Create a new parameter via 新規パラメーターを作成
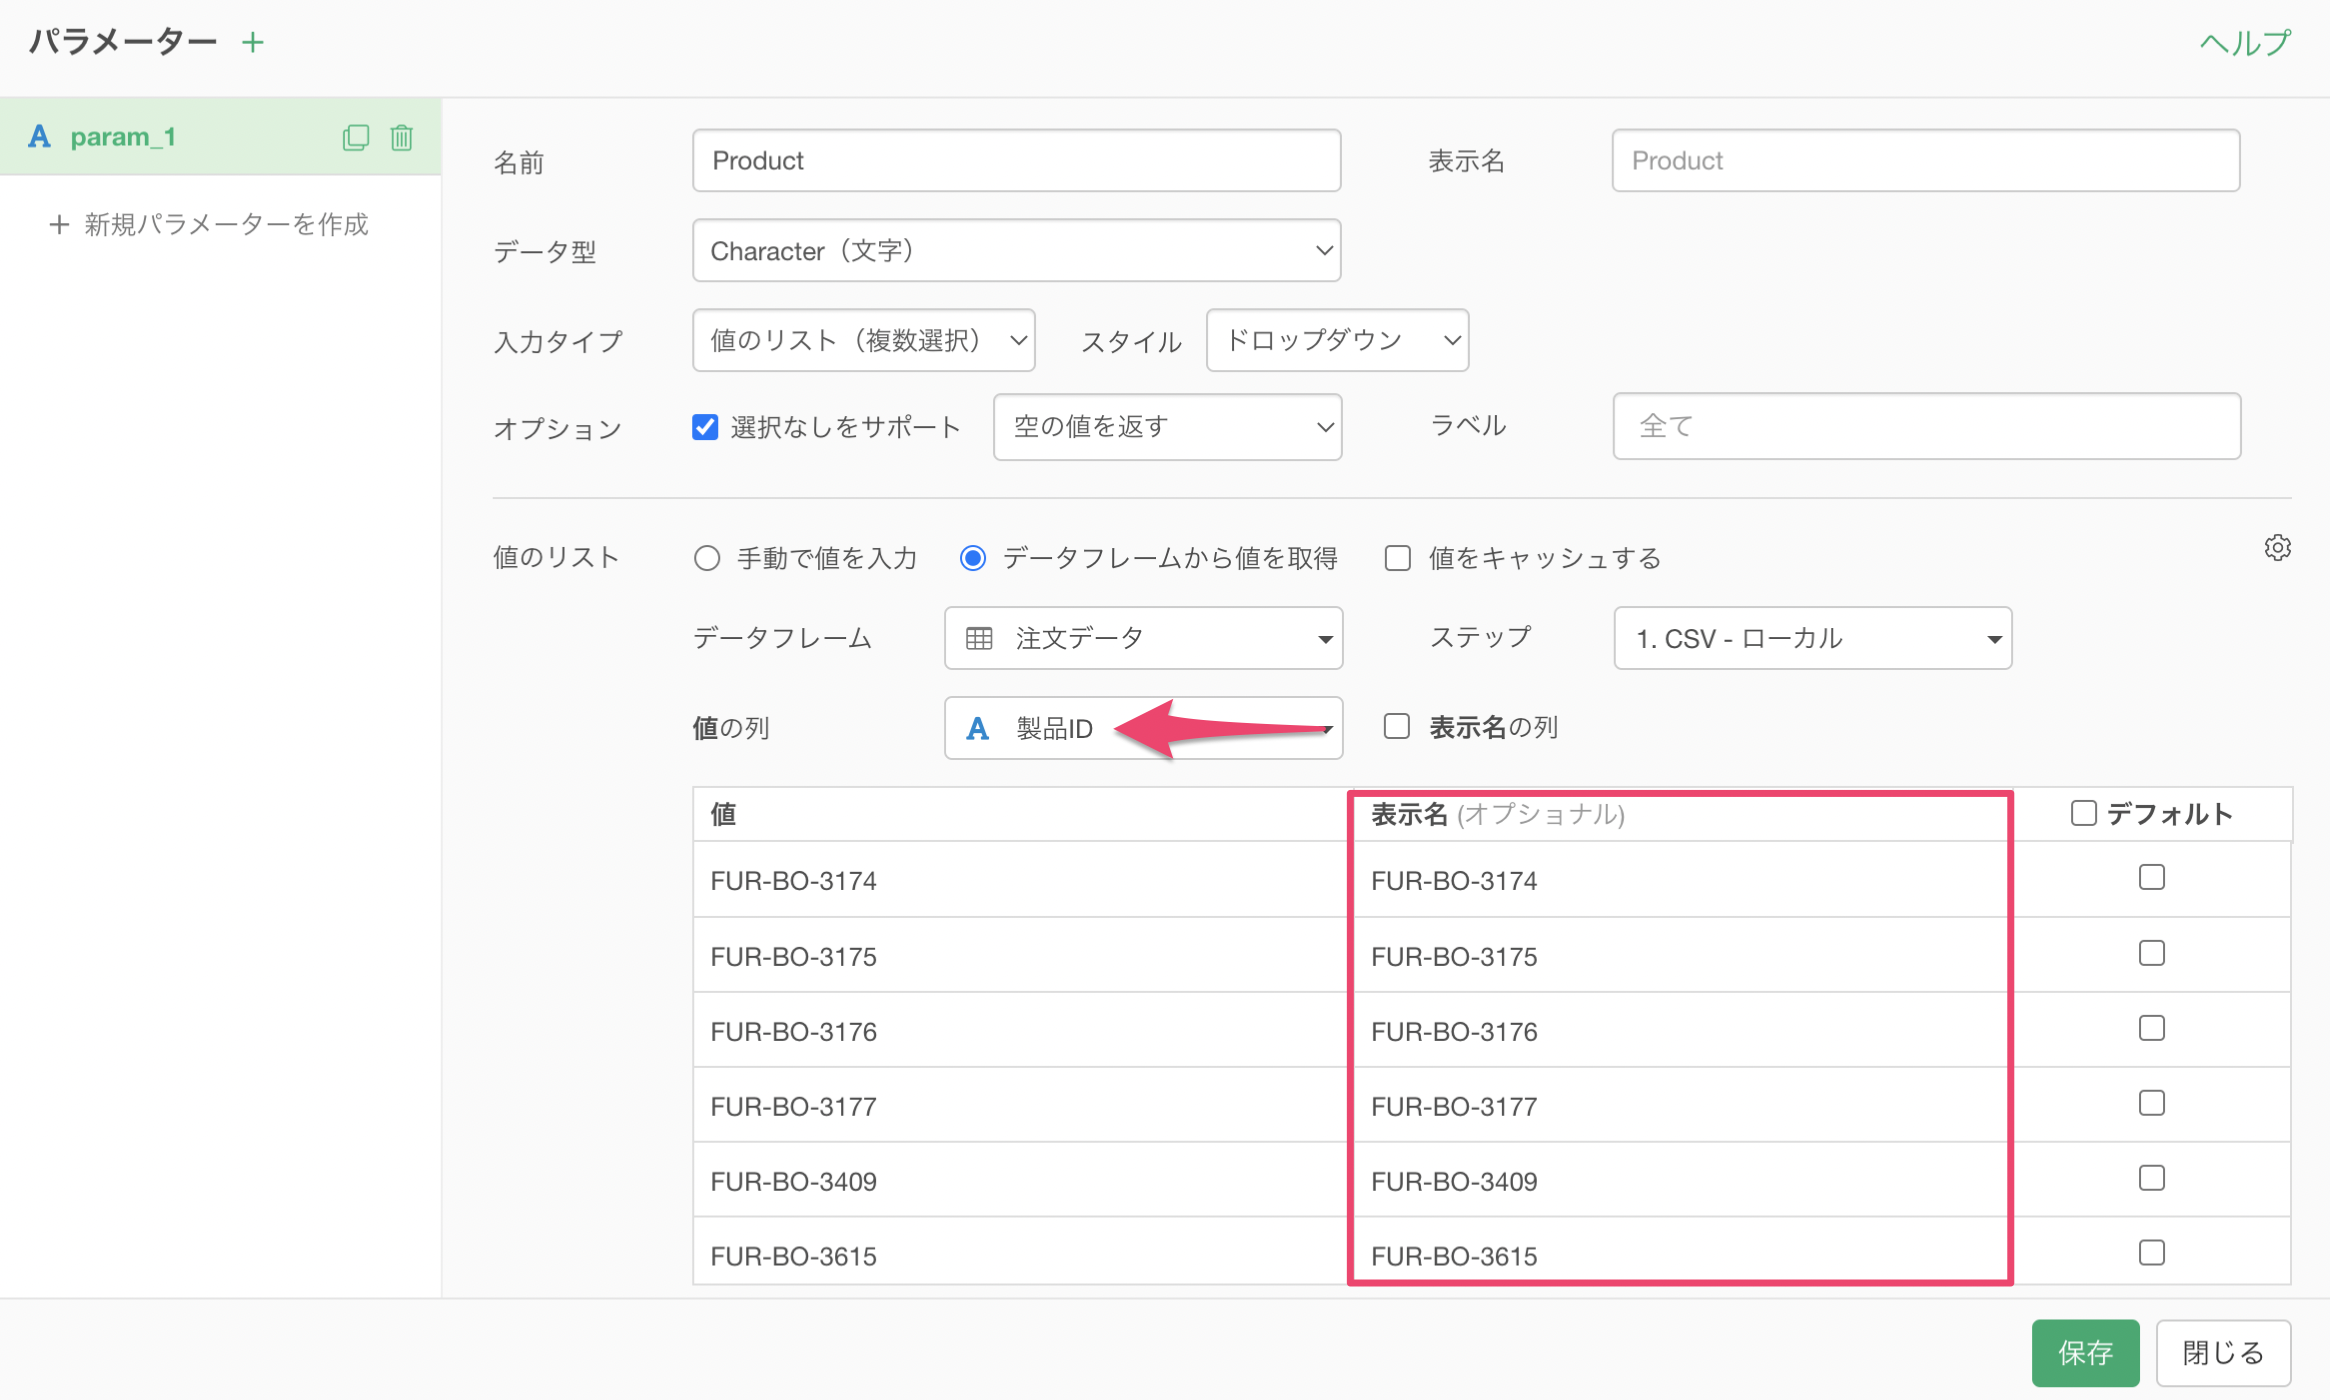Screen dimensions: 2330x1400 [209, 224]
